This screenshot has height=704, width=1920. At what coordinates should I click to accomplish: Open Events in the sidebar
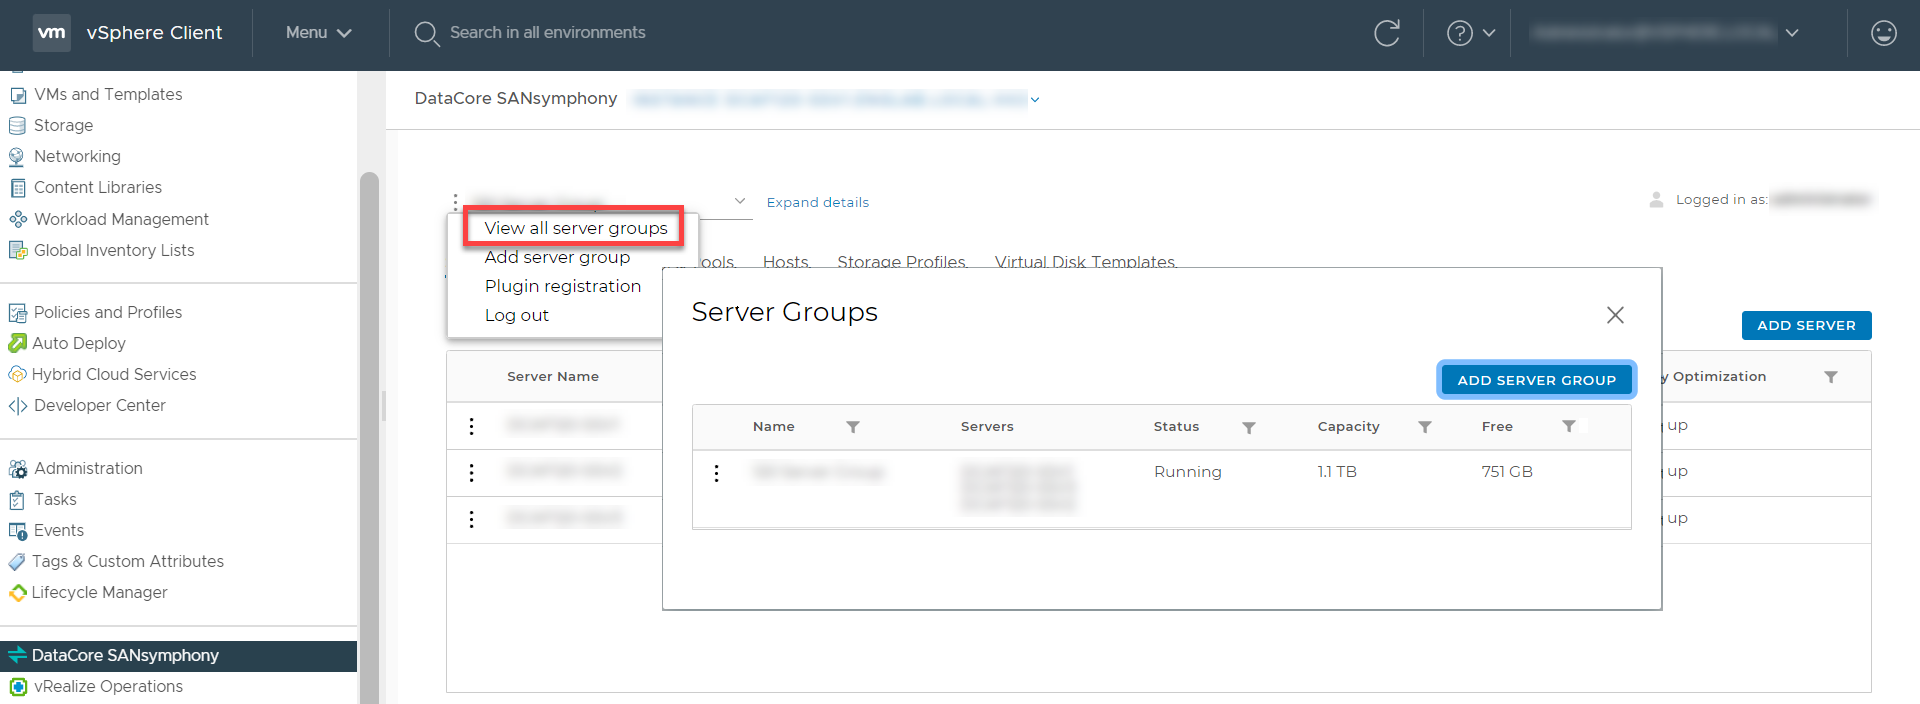pyautogui.click(x=59, y=531)
